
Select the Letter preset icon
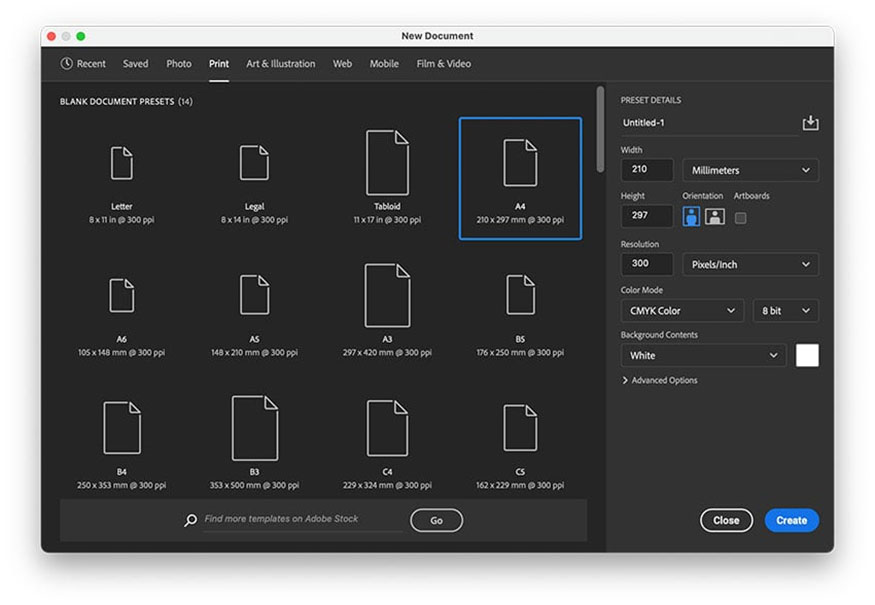tap(122, 163)
